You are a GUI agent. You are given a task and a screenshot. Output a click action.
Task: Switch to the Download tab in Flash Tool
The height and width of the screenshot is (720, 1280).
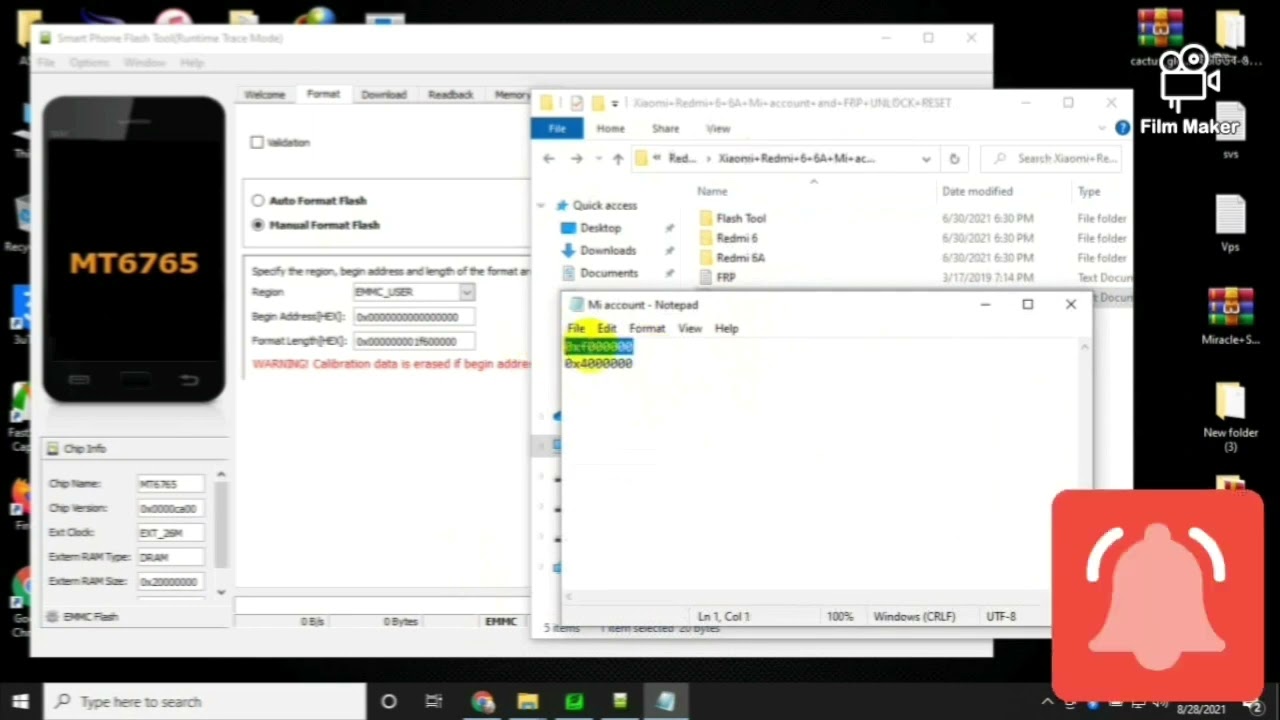coord(384,94)
